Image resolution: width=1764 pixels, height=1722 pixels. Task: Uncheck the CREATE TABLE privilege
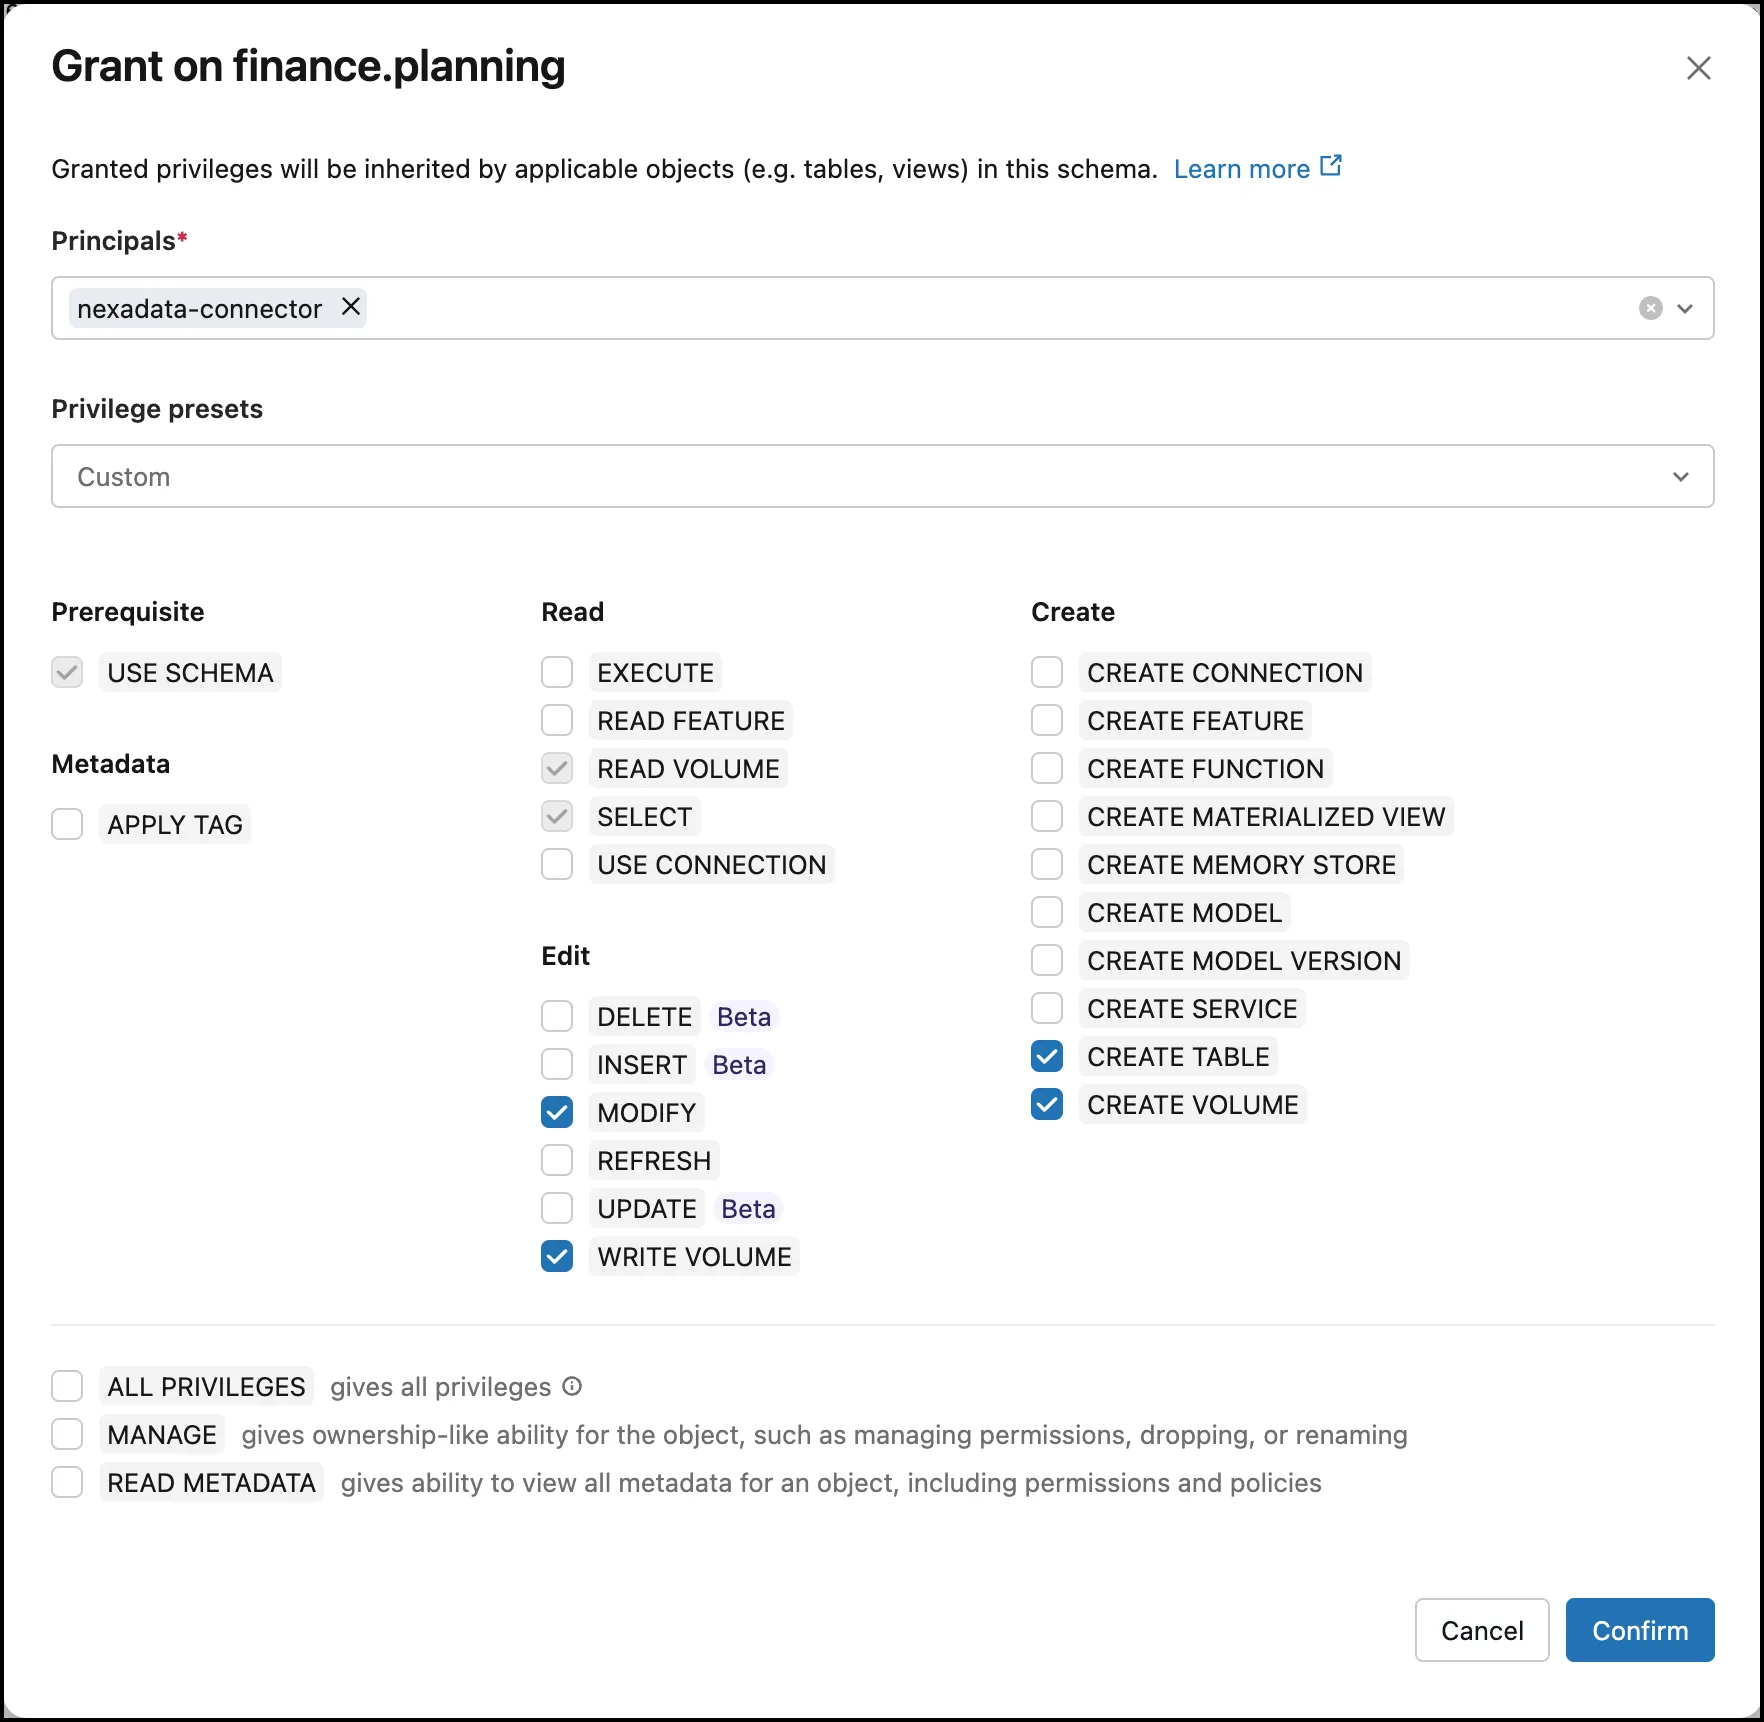1047,1056
